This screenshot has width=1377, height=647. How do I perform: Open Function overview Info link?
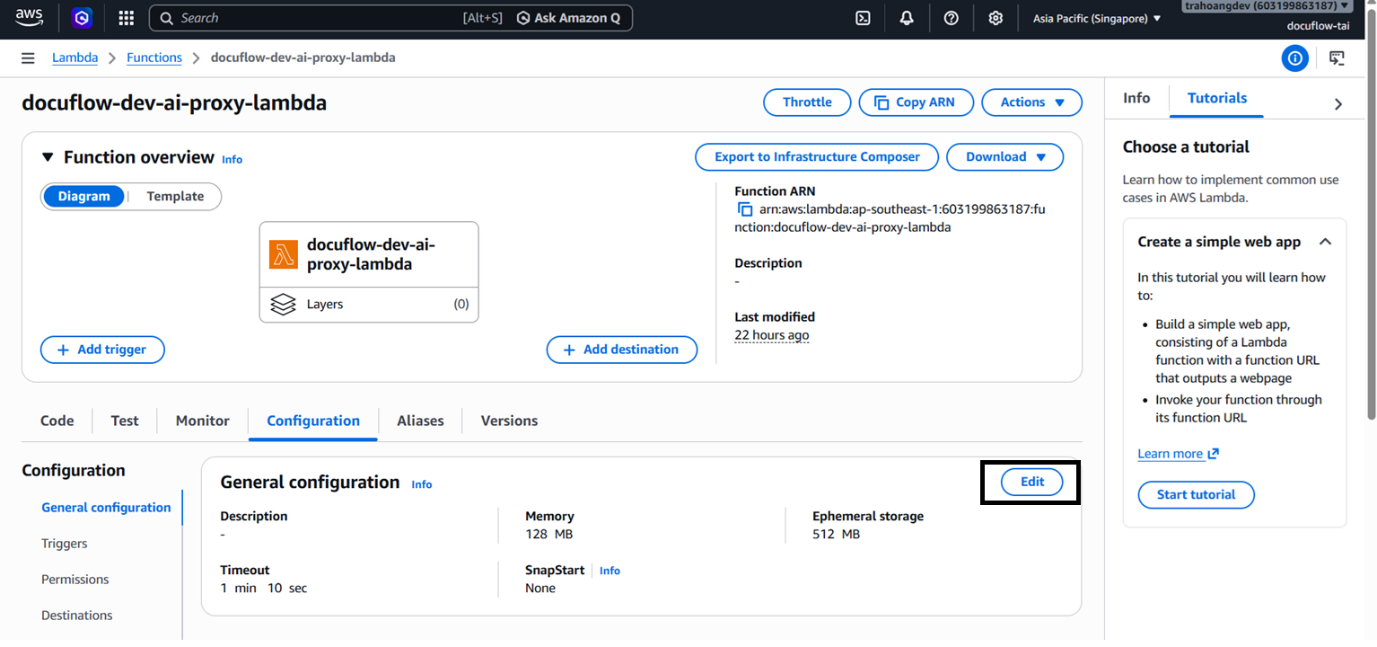pos(232,159)
